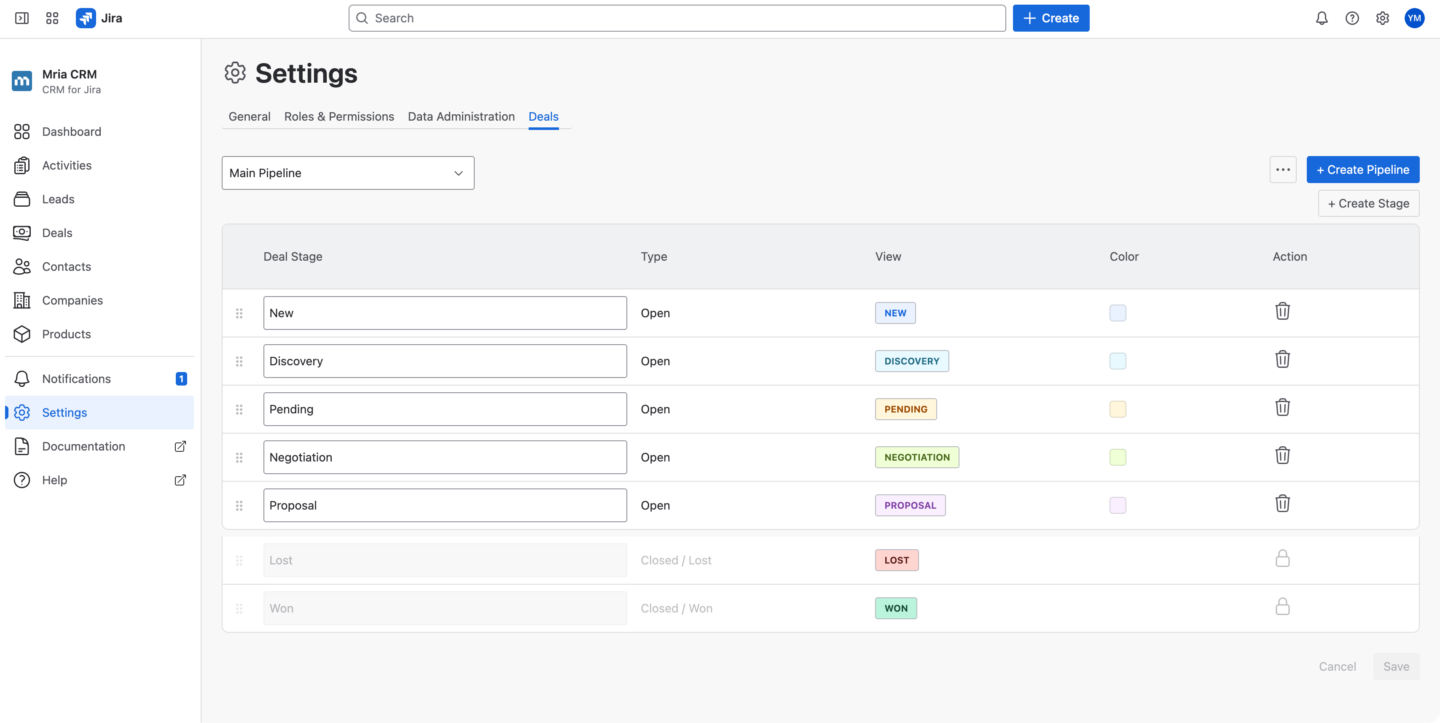Viewport: 1440px width, 723px height.
Task: Delete the Discovery deal stage
Action: click(x=1282, y=359)
